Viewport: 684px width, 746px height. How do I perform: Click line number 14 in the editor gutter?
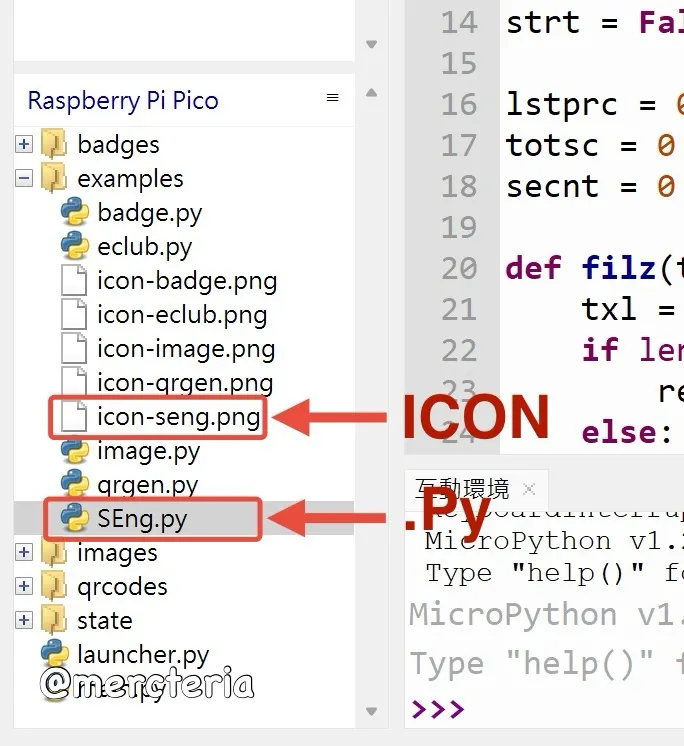pyautogui.click(x=459, y=22)
